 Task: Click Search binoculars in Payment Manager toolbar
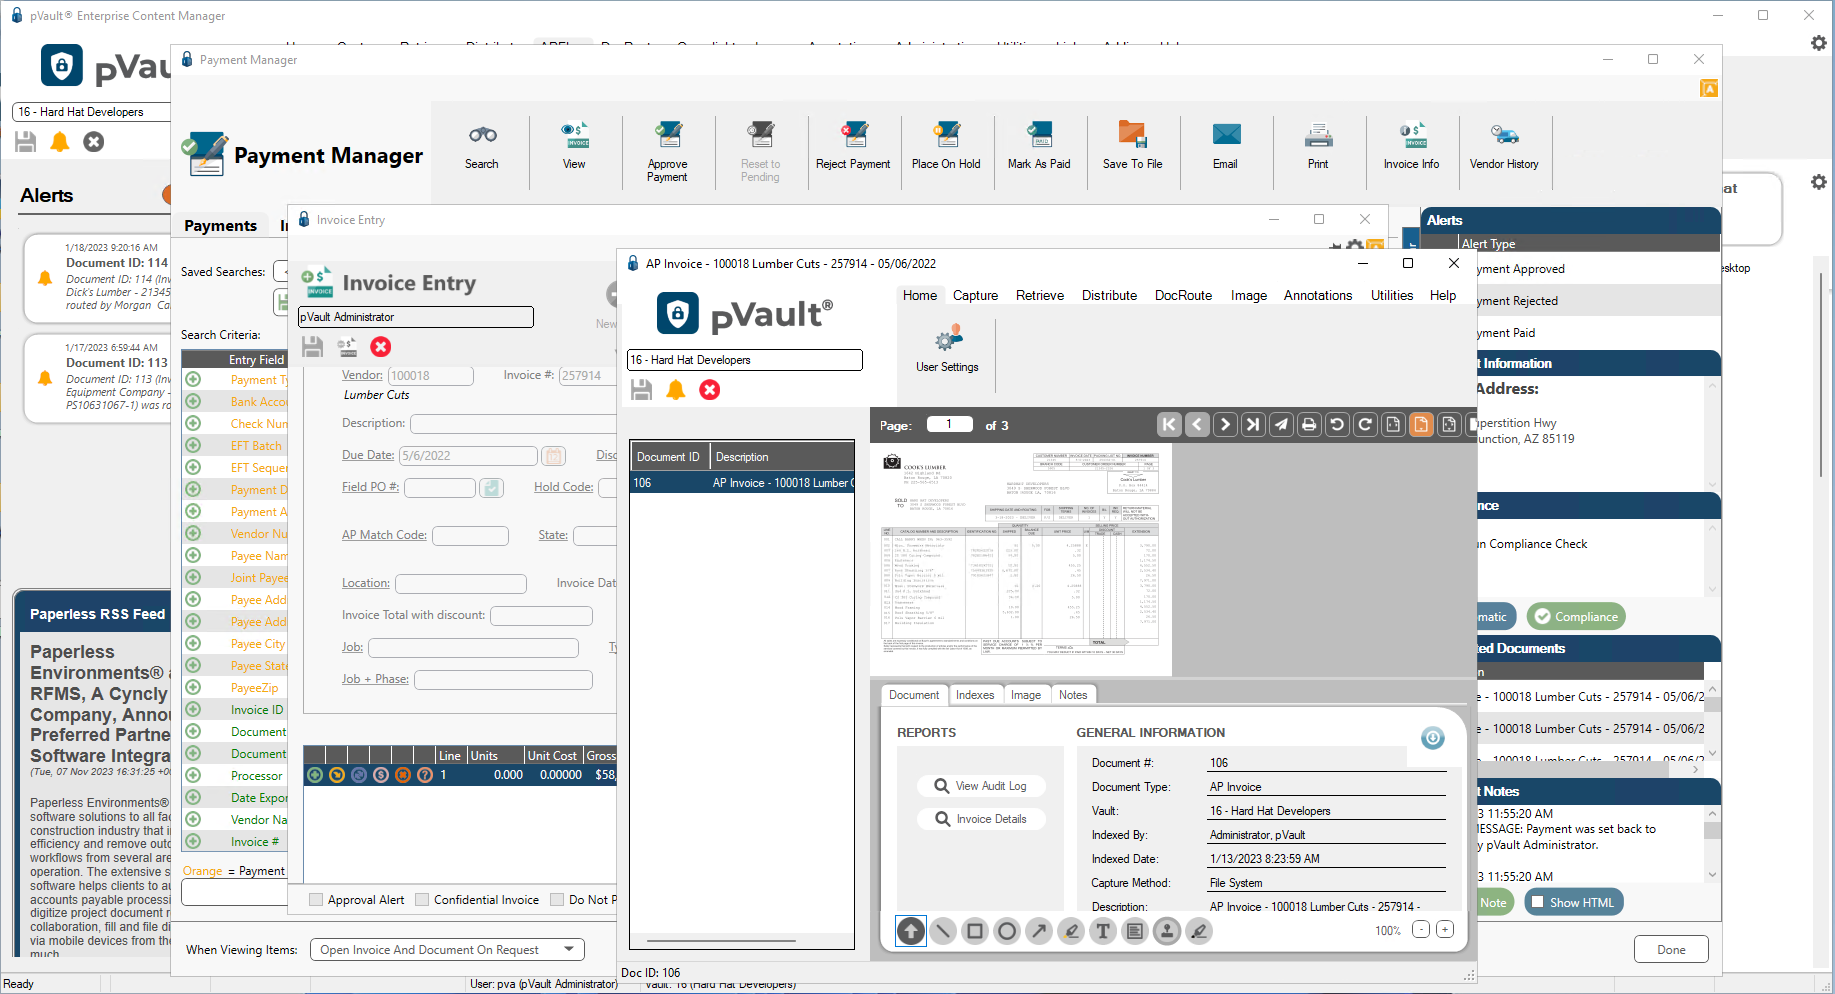click(x=481, y=147)
